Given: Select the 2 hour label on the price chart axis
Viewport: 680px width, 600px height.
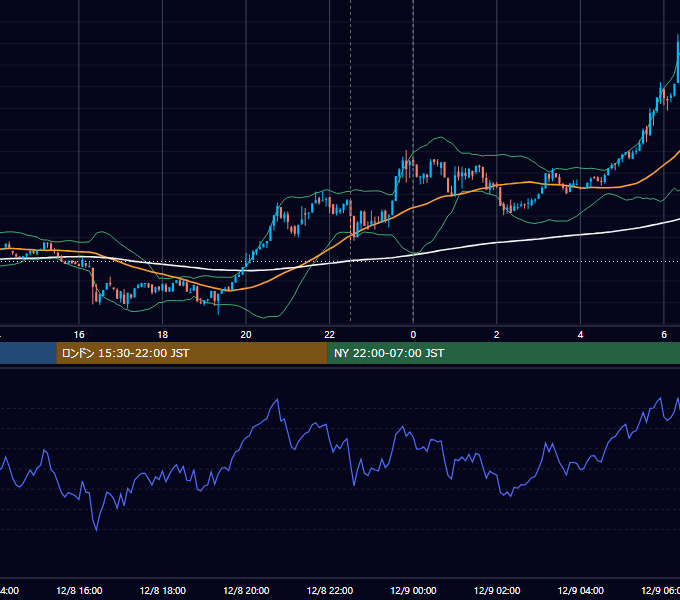Looking at the screenshot, I should point(497,335).
